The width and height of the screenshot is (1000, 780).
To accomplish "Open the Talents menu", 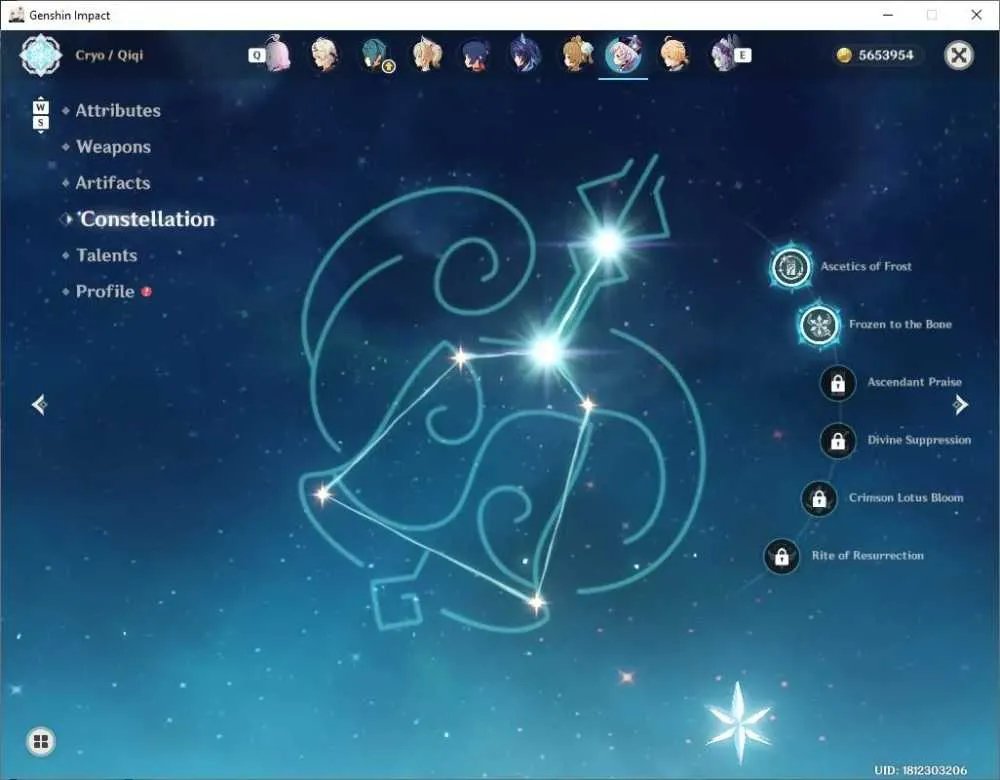I will [x=107, y=255].
